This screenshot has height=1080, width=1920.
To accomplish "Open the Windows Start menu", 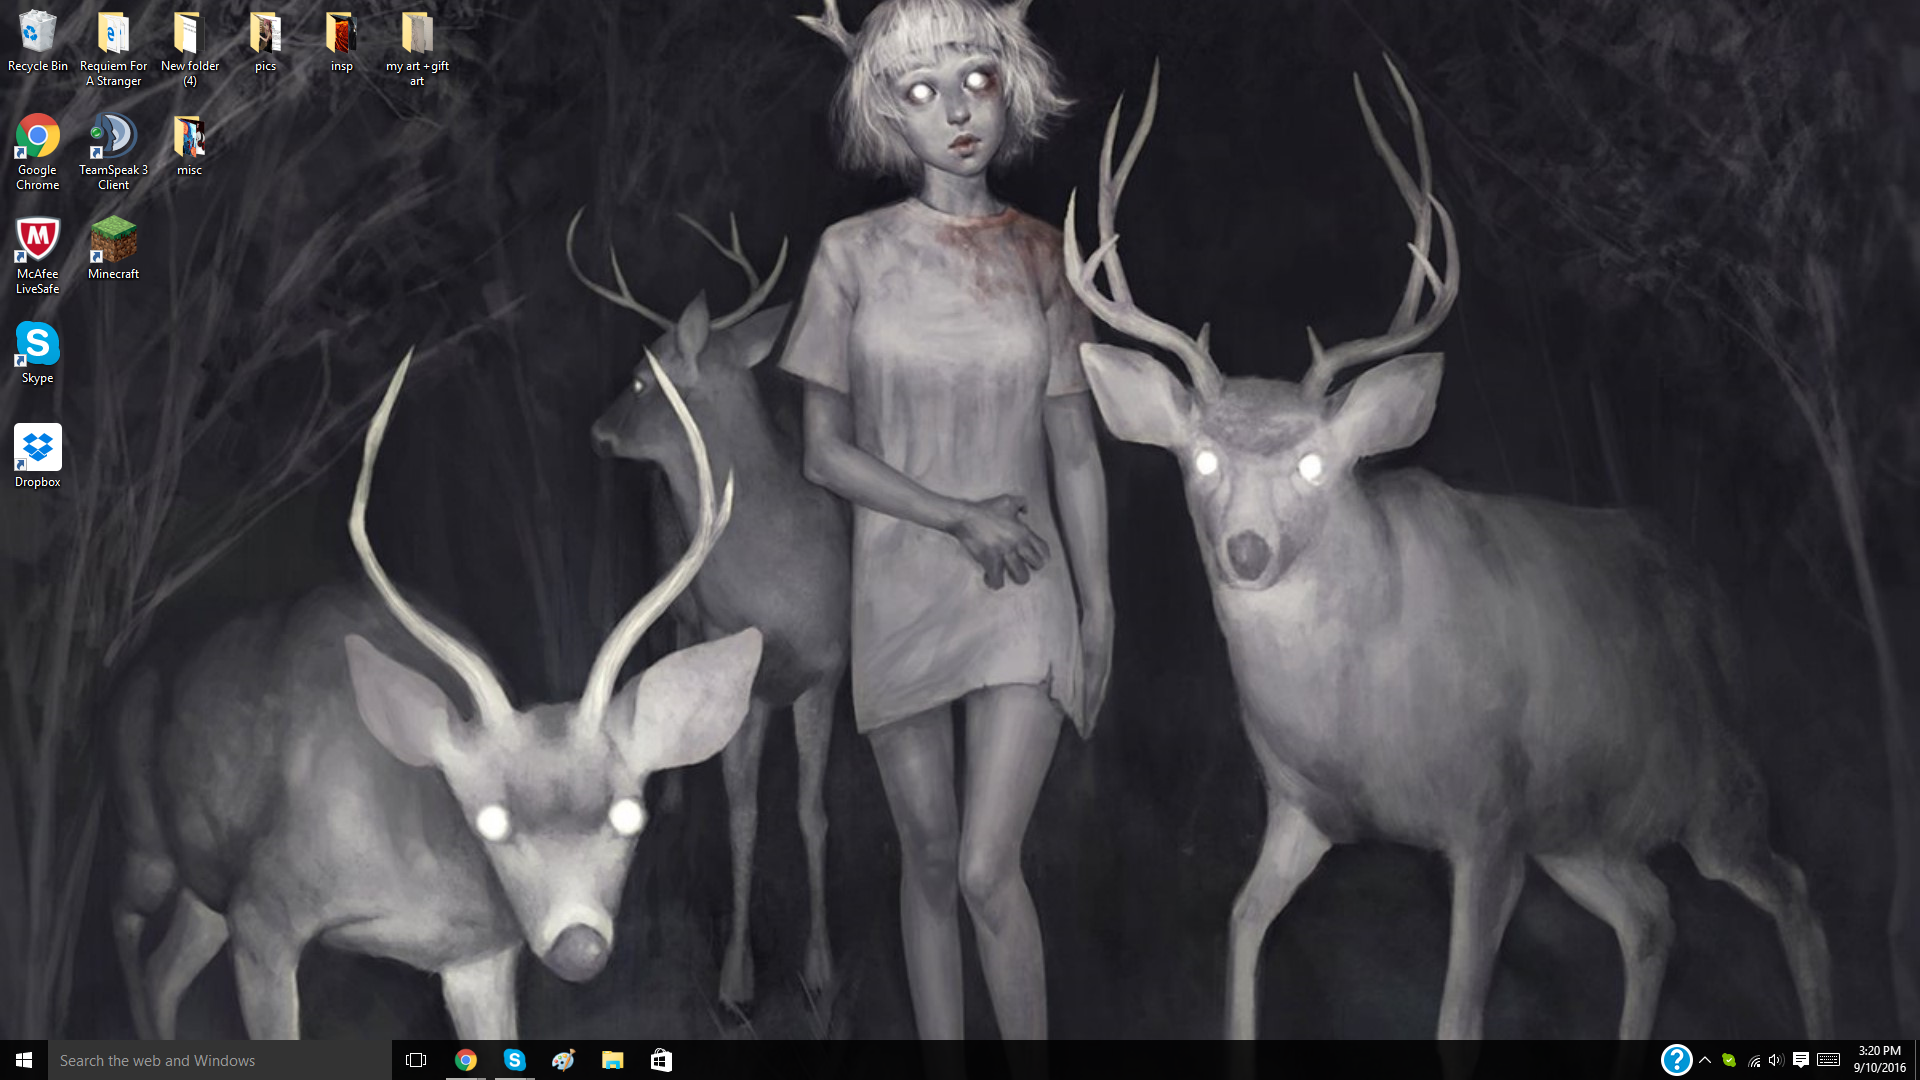I will tap(24, 1060).
